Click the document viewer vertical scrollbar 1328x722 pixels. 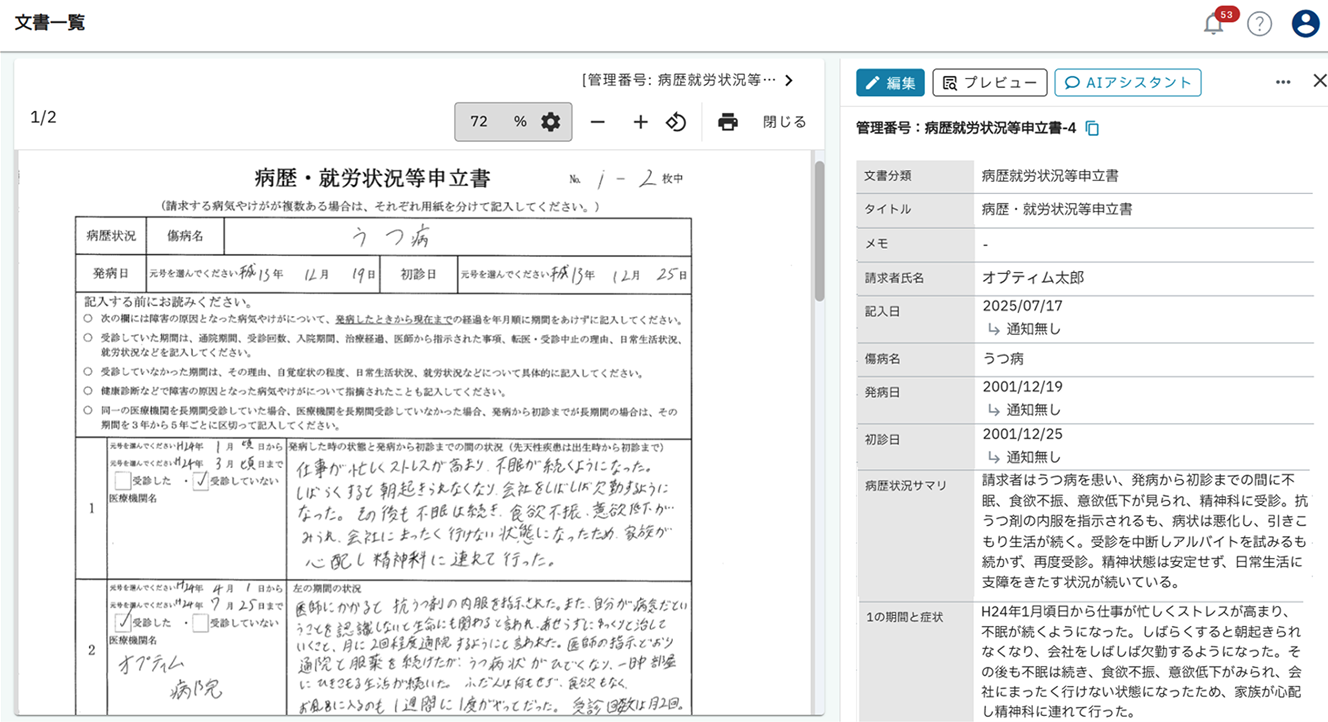(819, 230)
